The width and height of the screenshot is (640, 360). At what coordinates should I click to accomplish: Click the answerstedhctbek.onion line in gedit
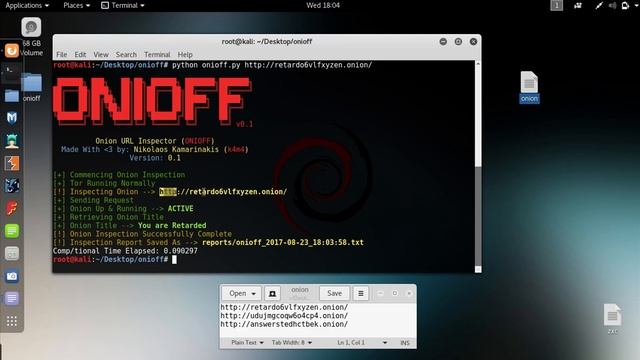(x=284, y=324)
